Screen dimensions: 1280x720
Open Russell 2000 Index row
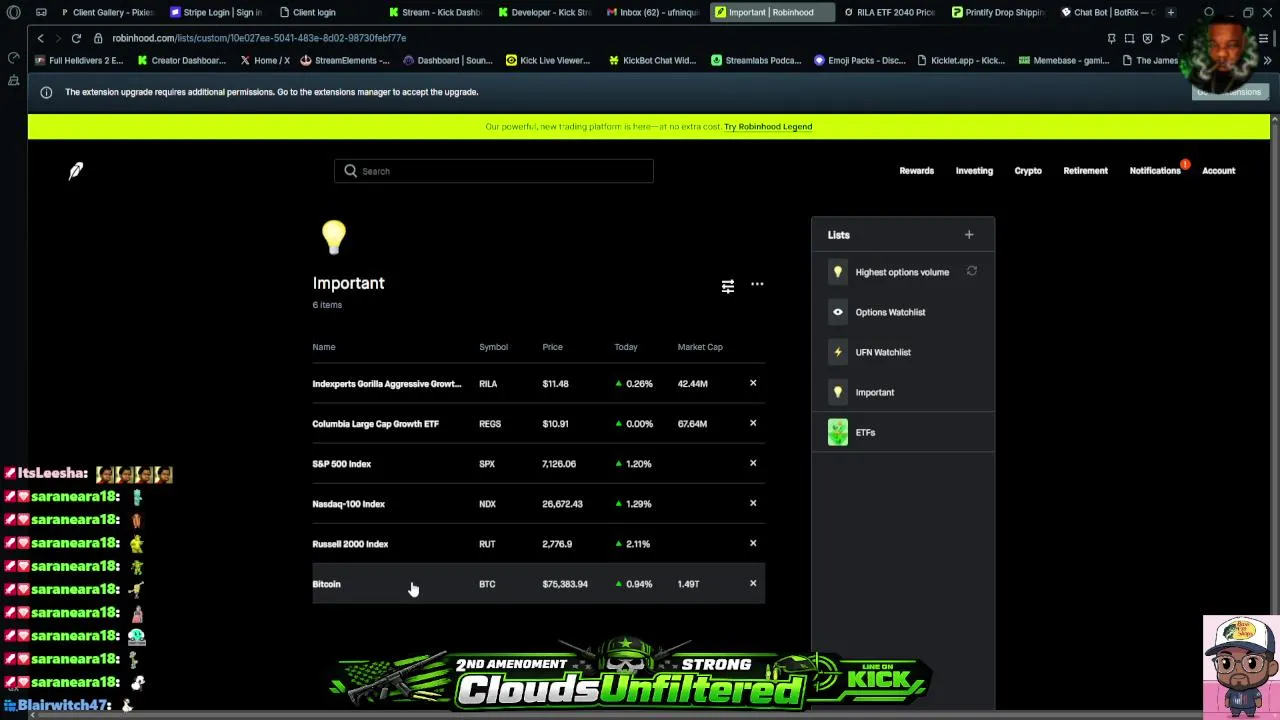pos(538,544)
